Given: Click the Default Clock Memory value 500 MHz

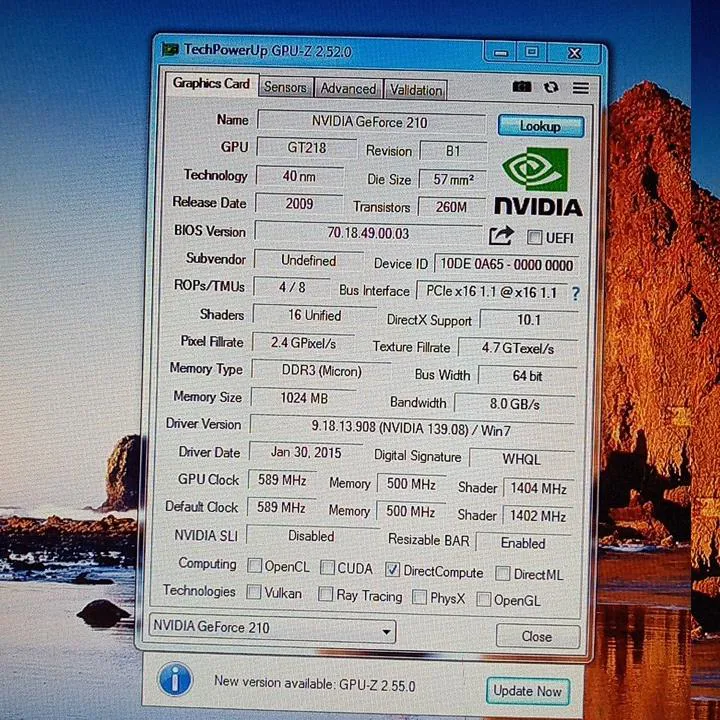Looking at the screenshot, I should click(410, 511).
